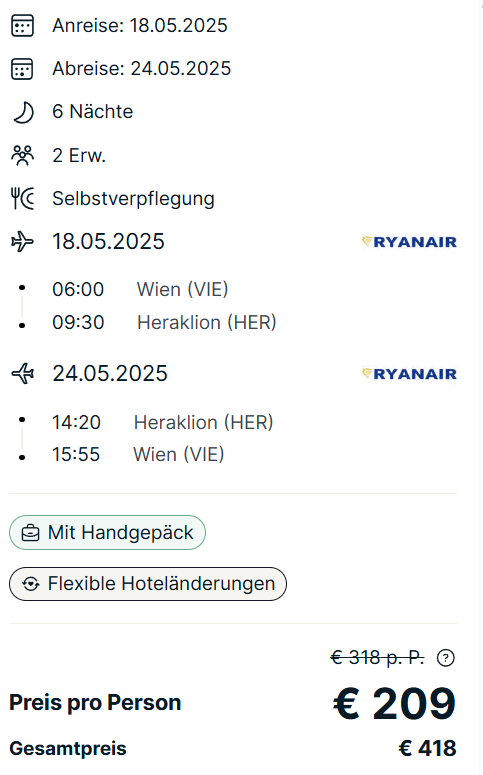Click the suitcase icon in the Handgepäck tag
483x775 pixels.
pyautogui.click(x=30, y=533)
